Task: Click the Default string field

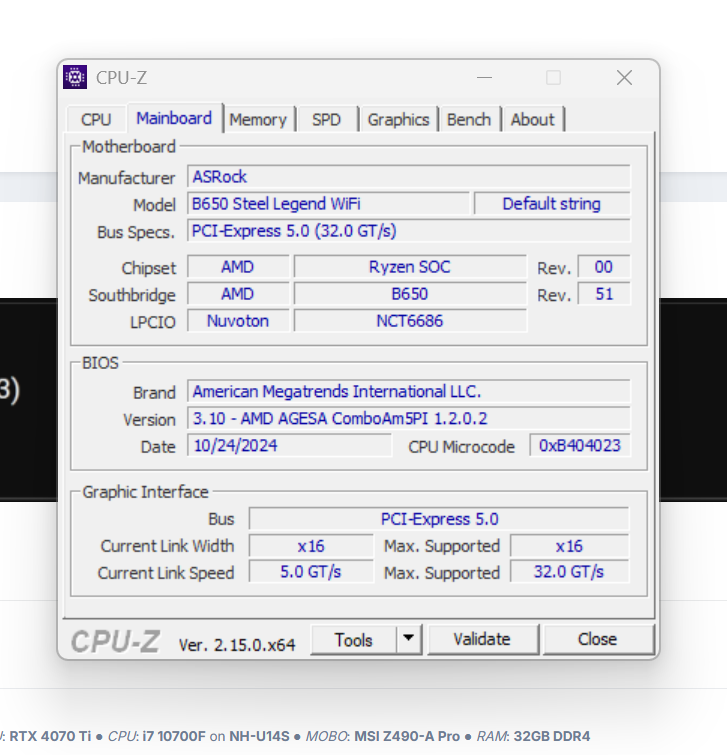Action: (552, 204)
